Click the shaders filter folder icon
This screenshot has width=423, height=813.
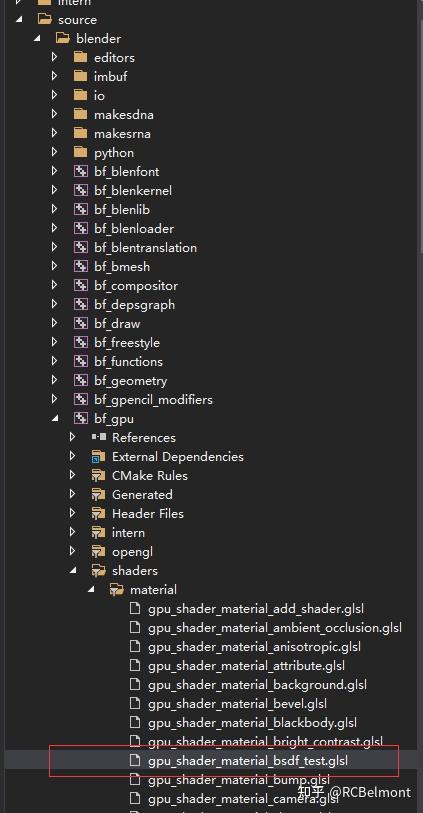pos(98,570)
